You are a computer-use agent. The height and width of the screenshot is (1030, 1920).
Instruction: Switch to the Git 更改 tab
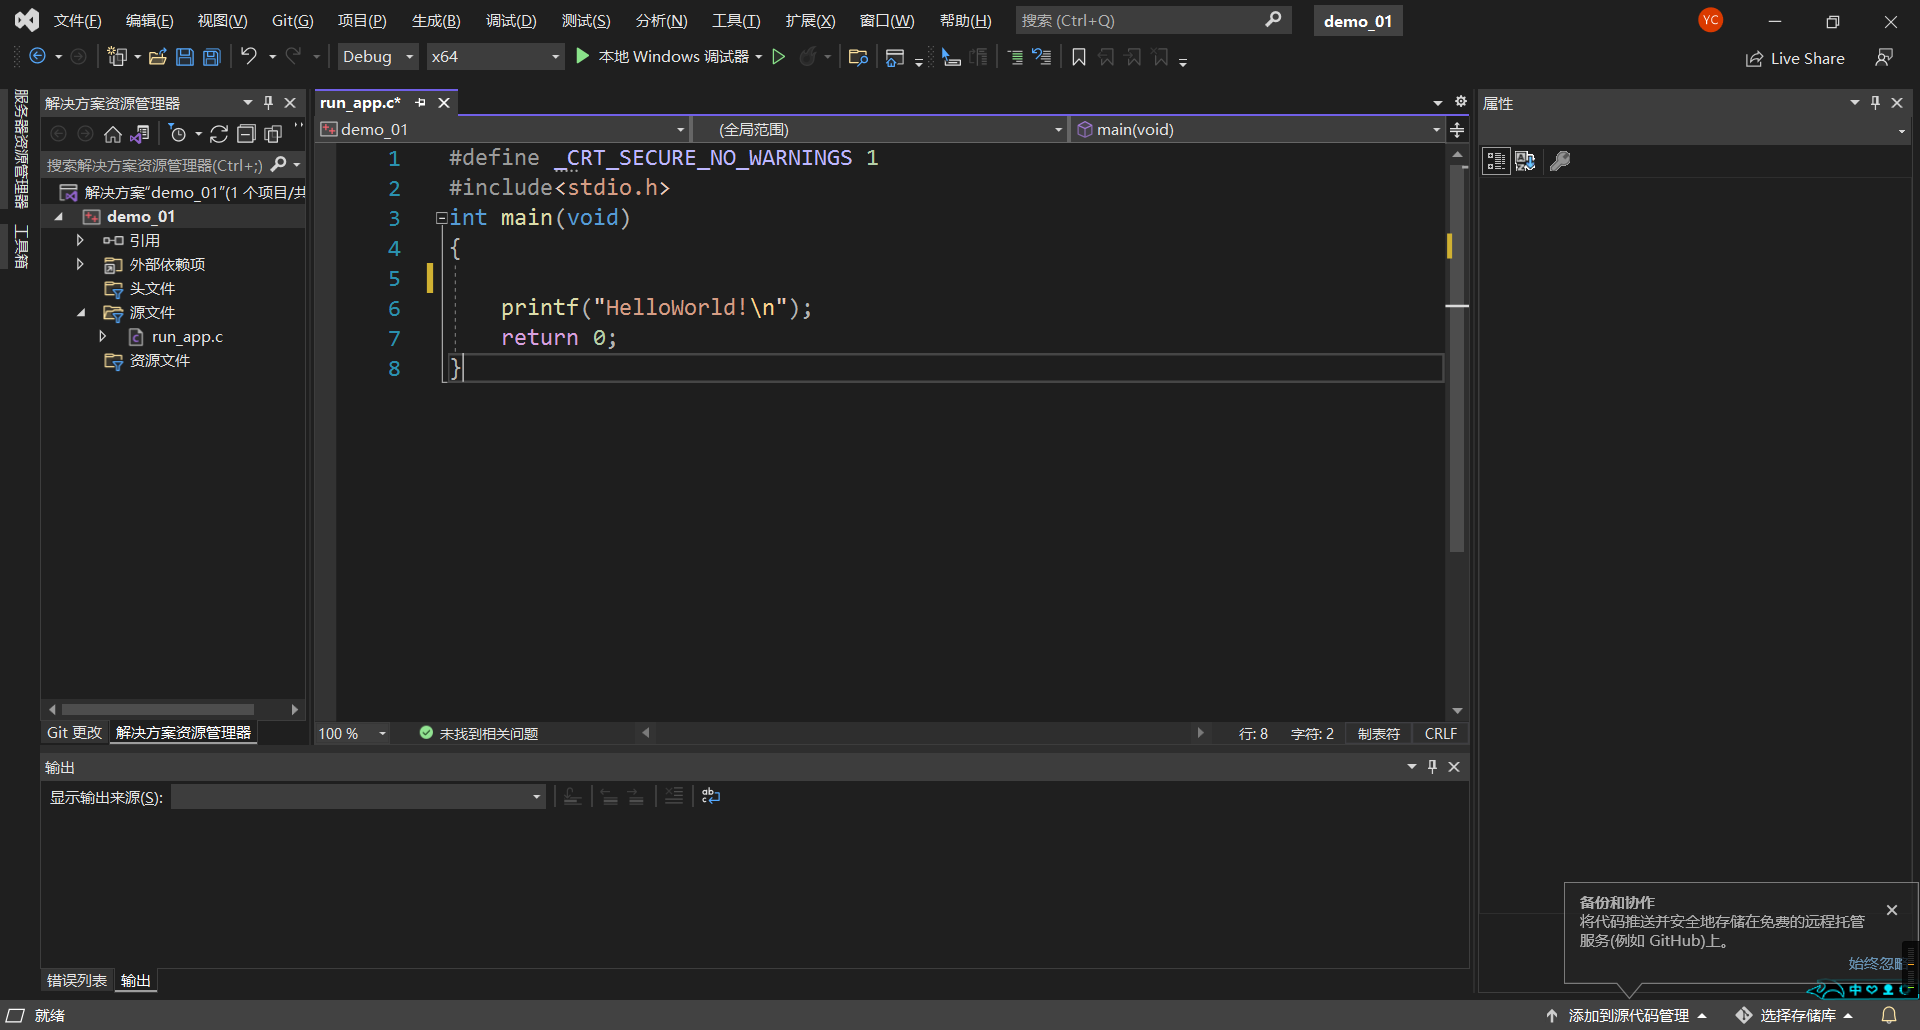[73, 732]
